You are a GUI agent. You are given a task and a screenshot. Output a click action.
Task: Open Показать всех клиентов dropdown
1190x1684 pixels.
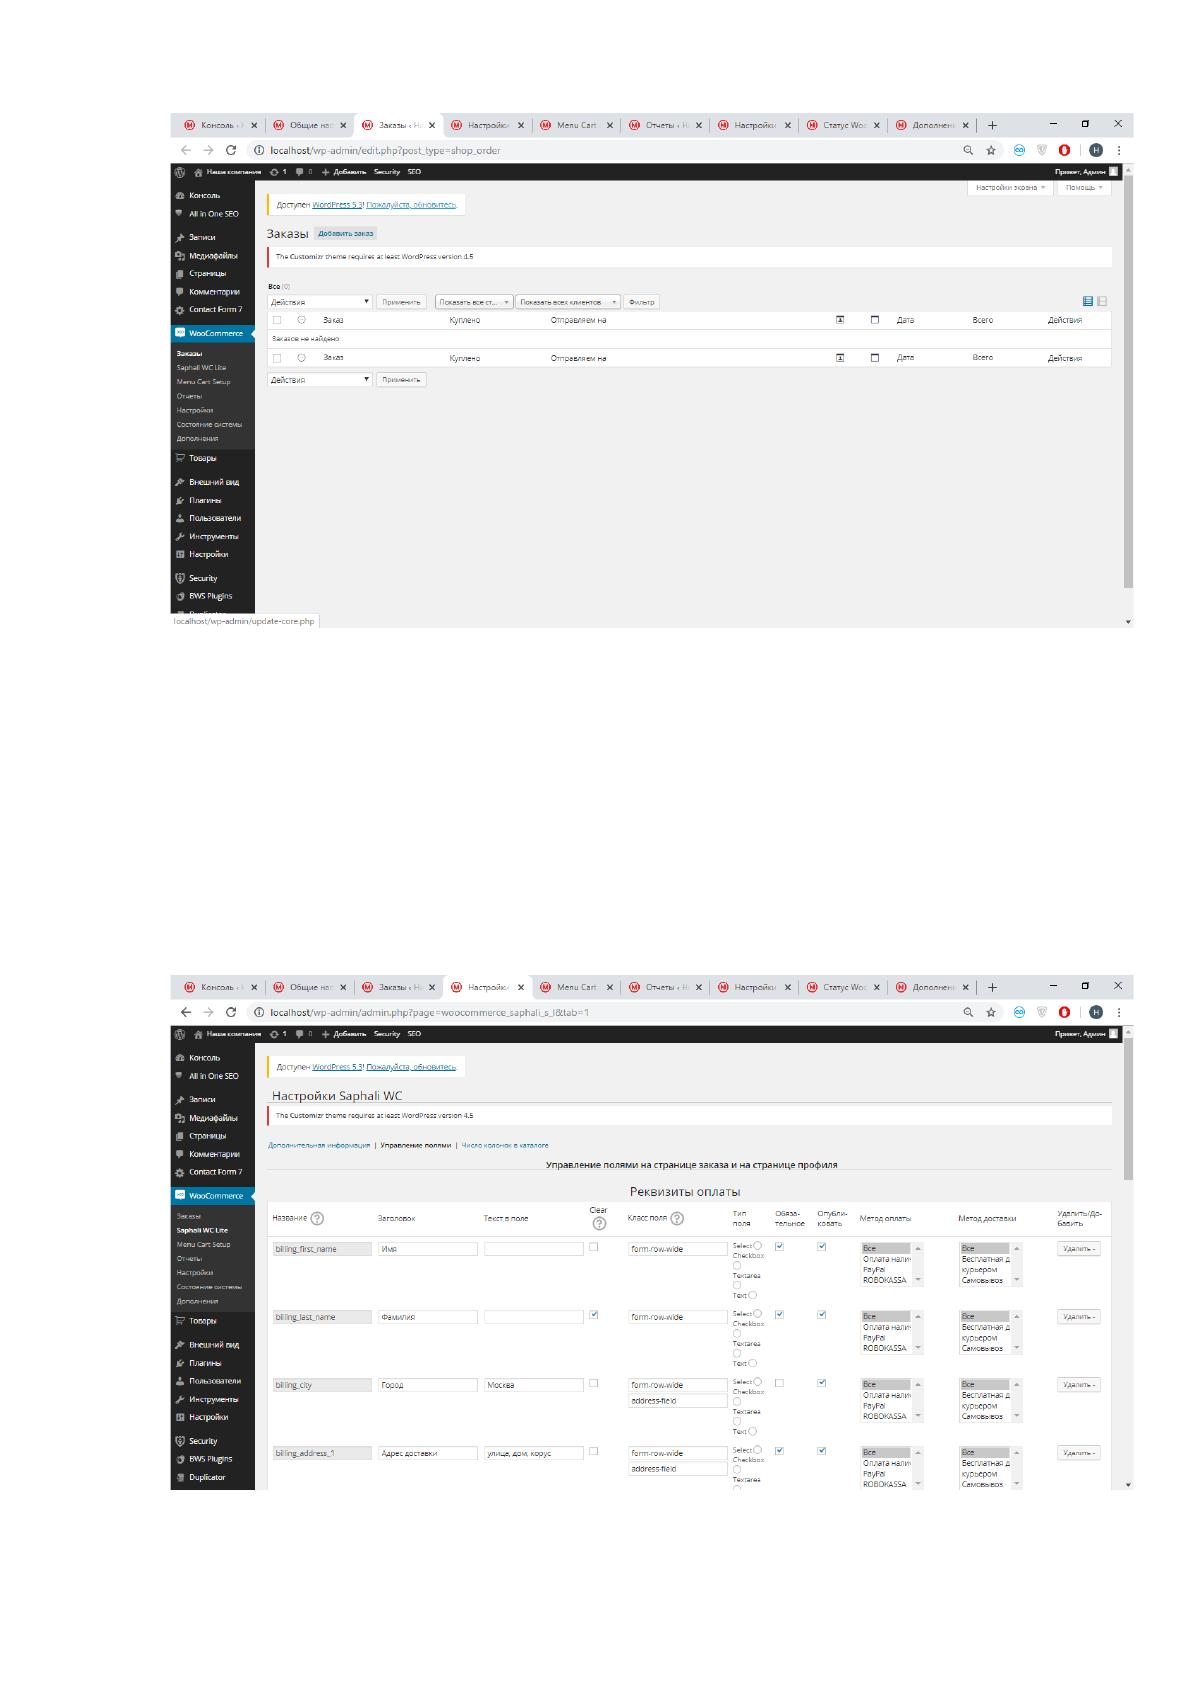569,302
